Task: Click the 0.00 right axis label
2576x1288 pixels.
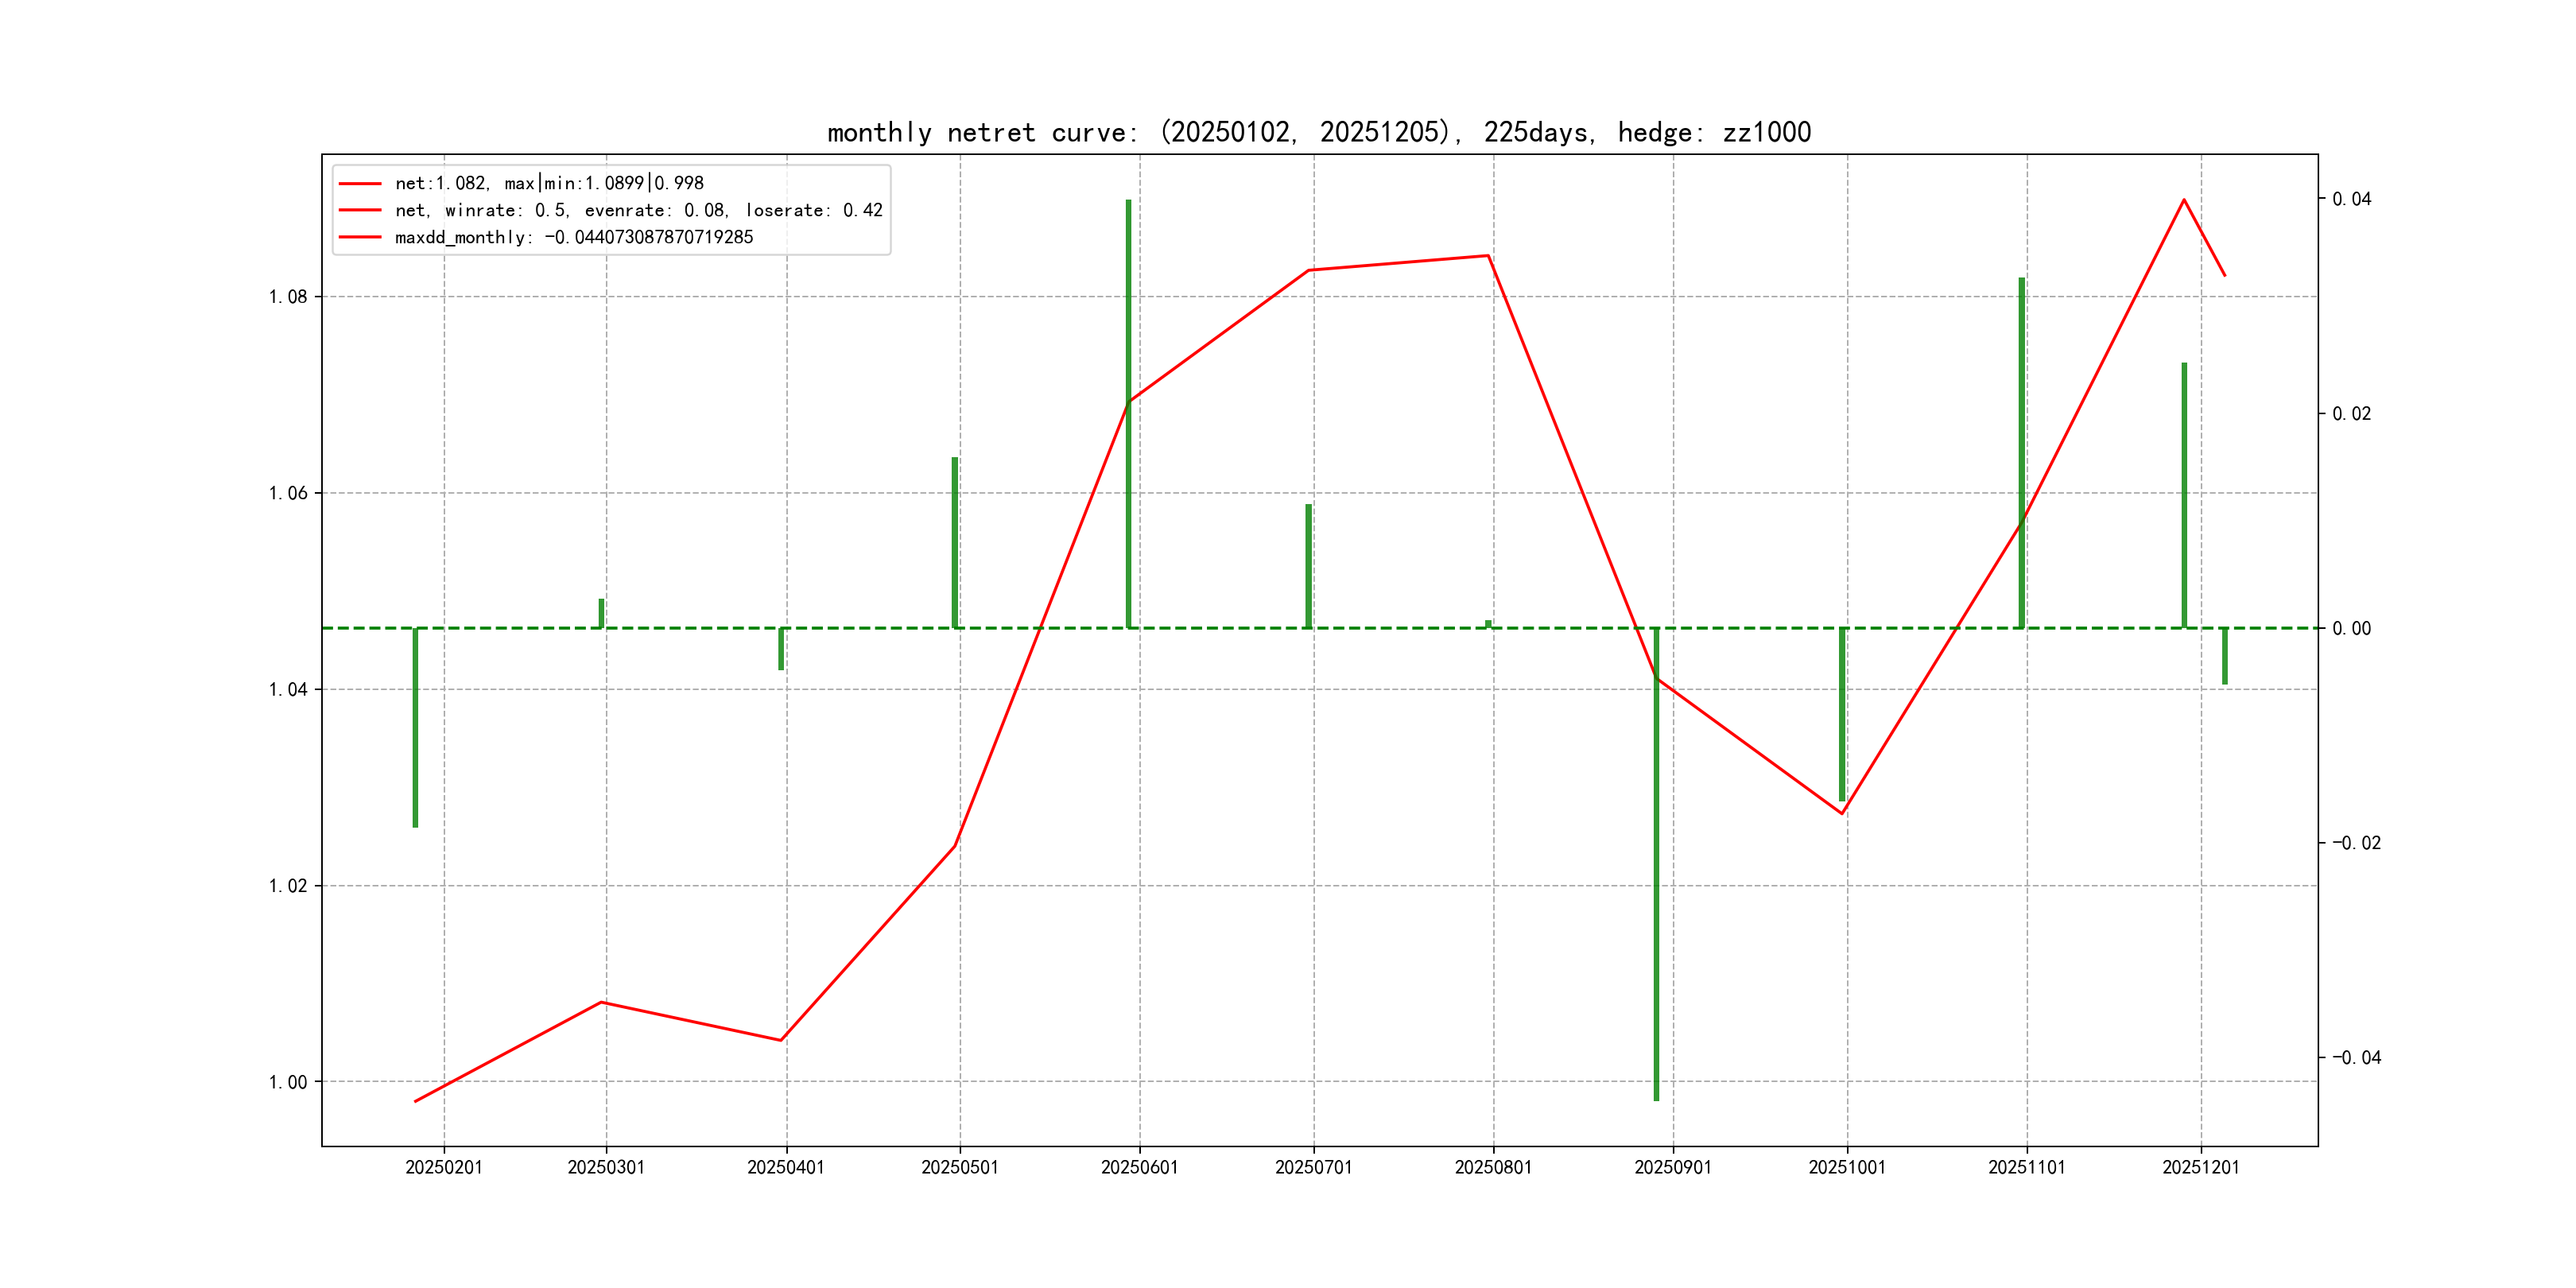Action: click(2351, 628)
